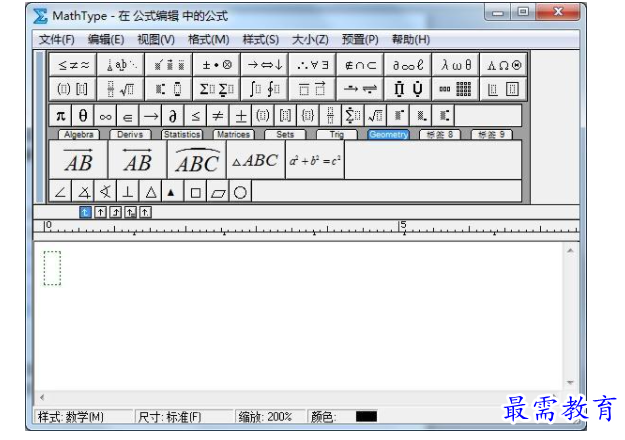Insert the circle symbol
This screenshot has width=625, height=440.
[x=240, y=192]
